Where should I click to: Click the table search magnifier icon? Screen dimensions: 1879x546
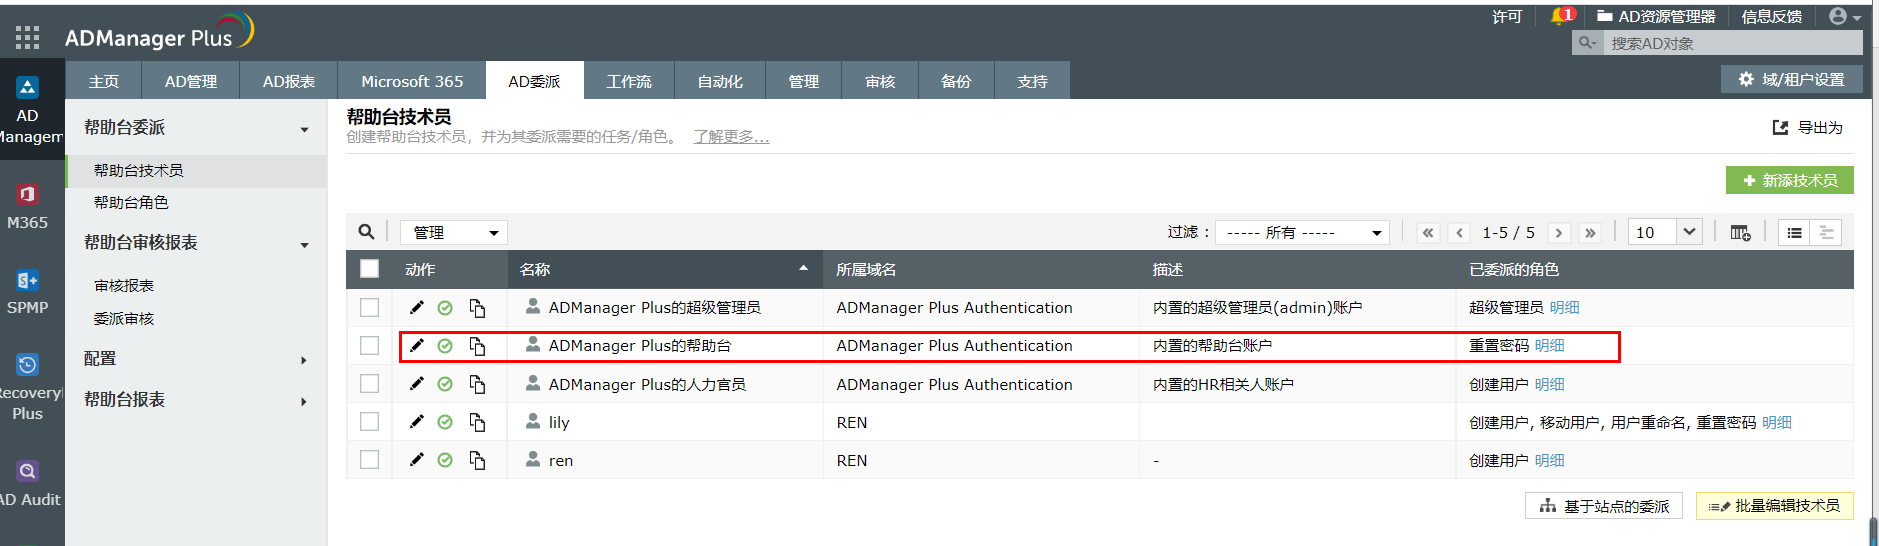367,232
